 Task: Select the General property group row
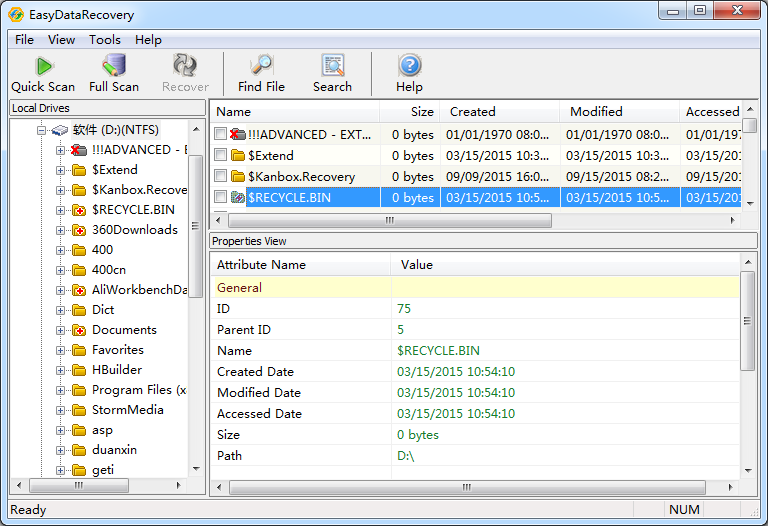(475, 287)
